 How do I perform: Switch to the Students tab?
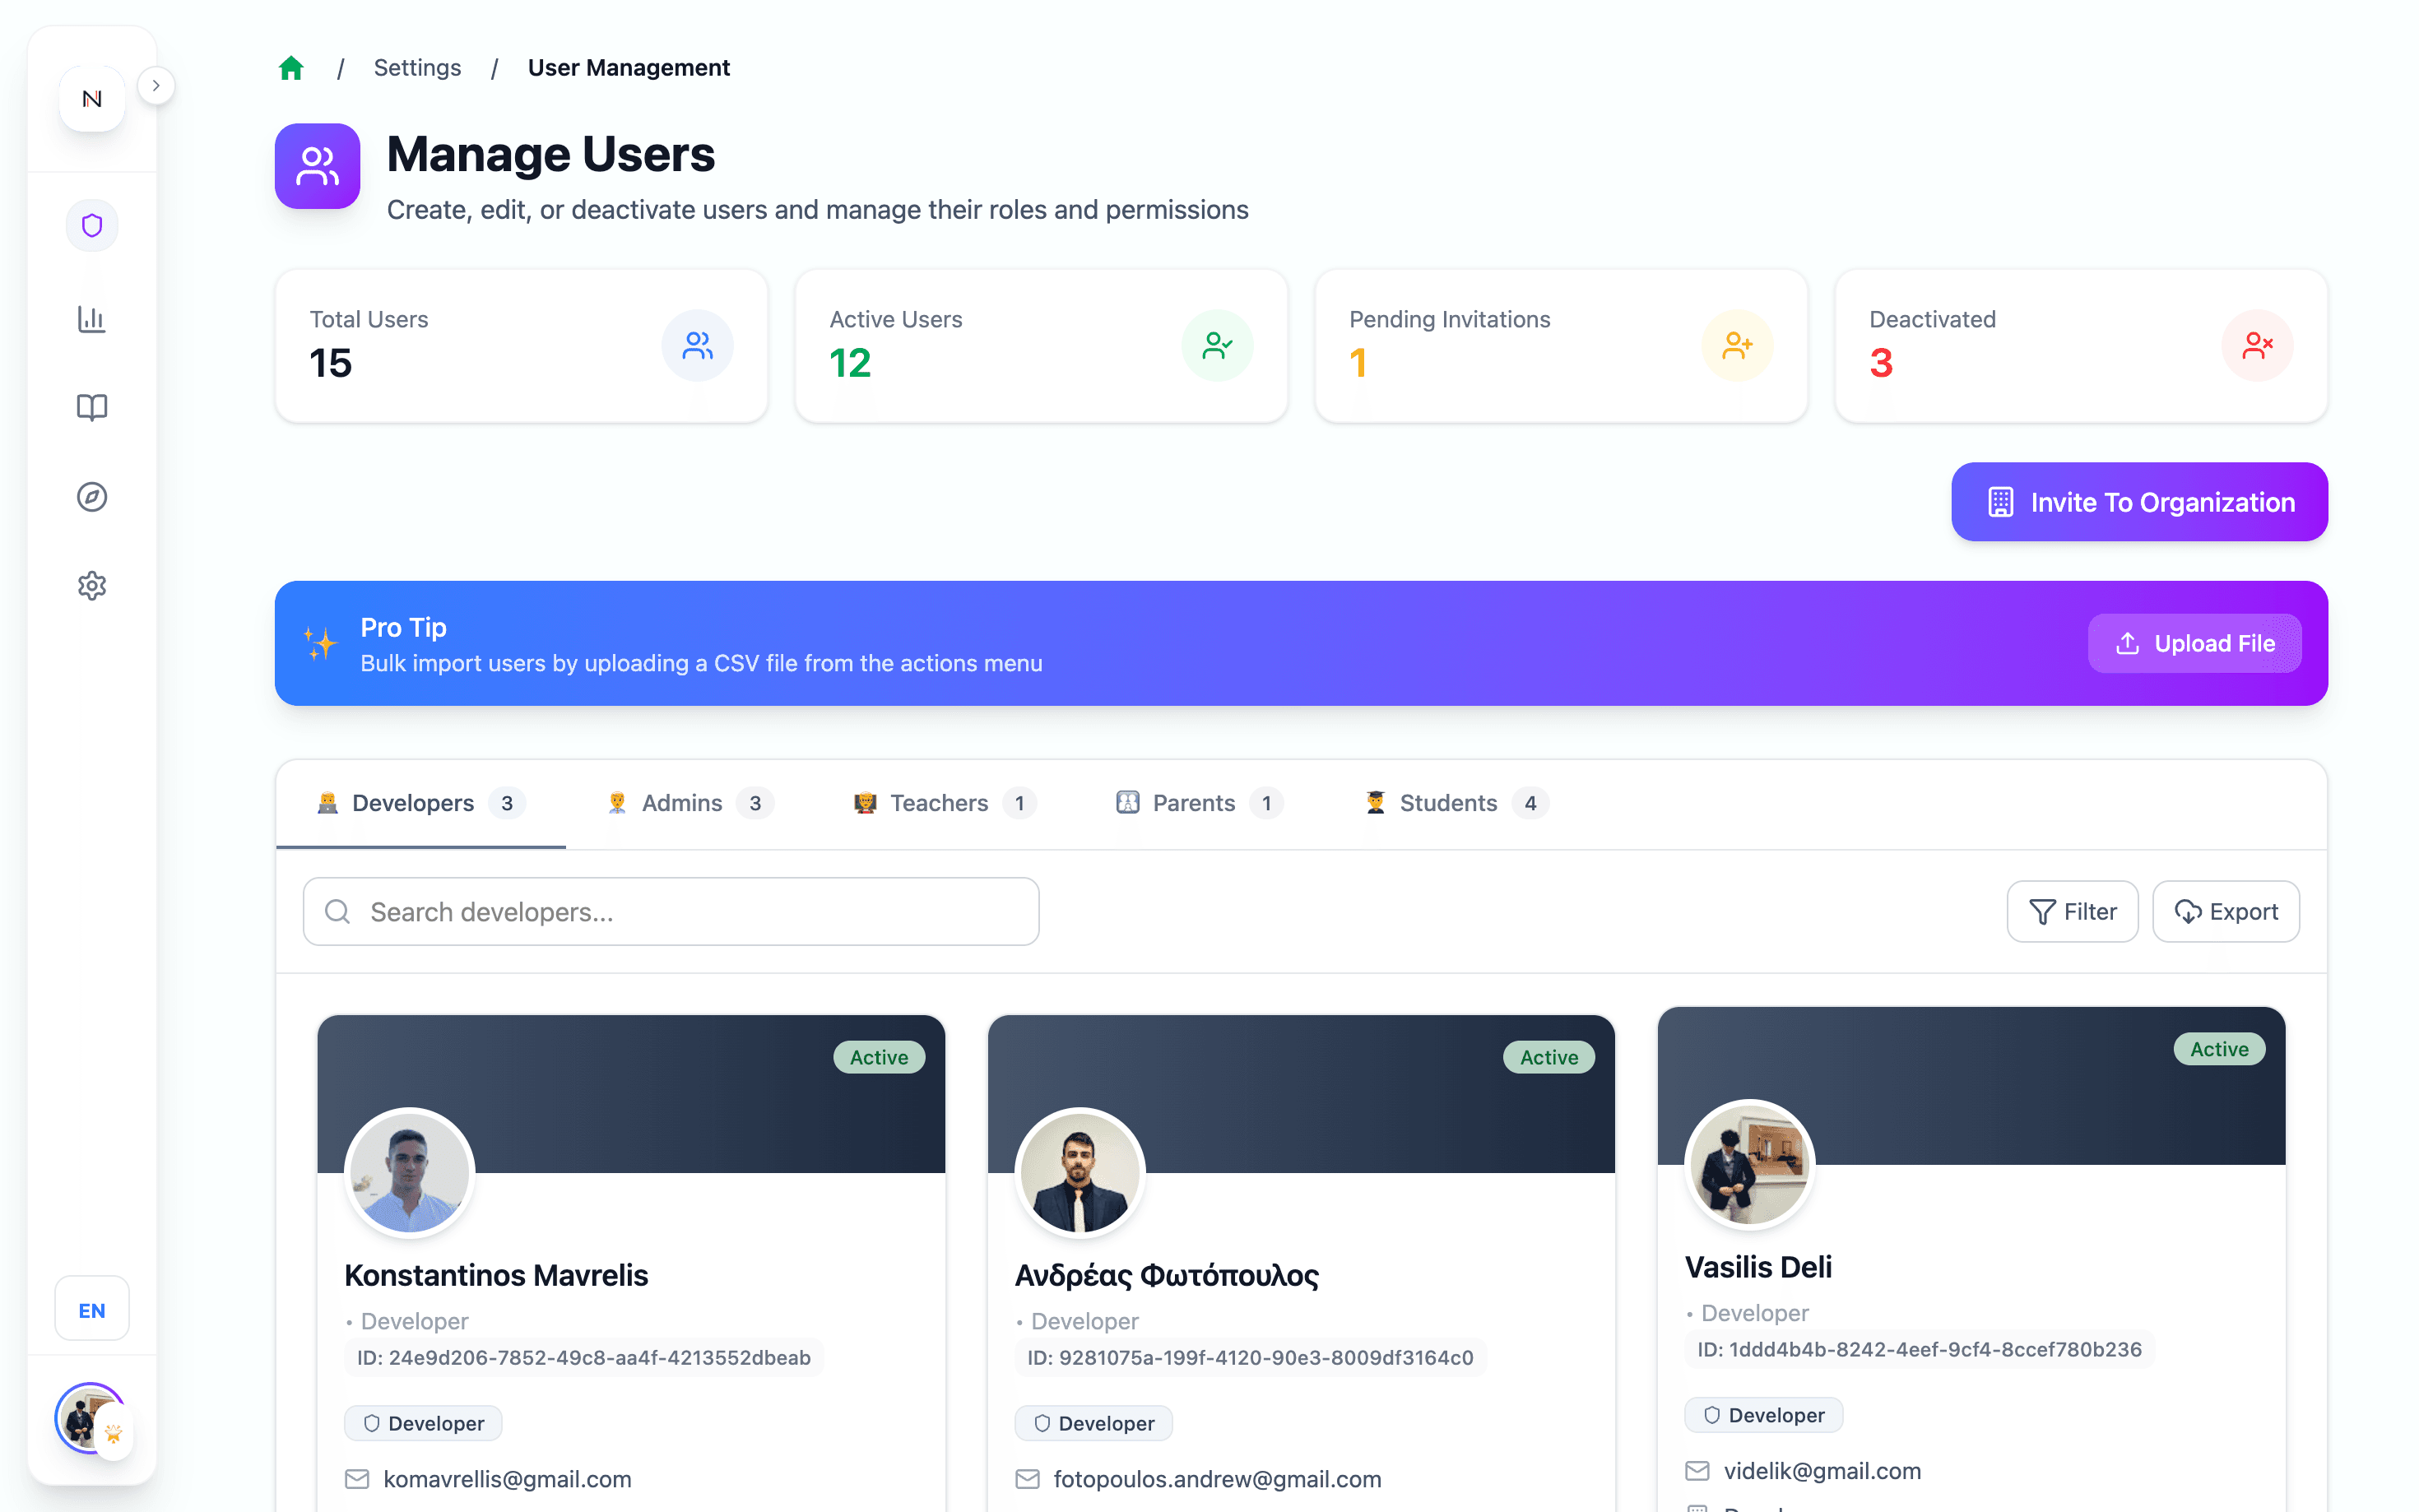click(x=1456, y=803)
